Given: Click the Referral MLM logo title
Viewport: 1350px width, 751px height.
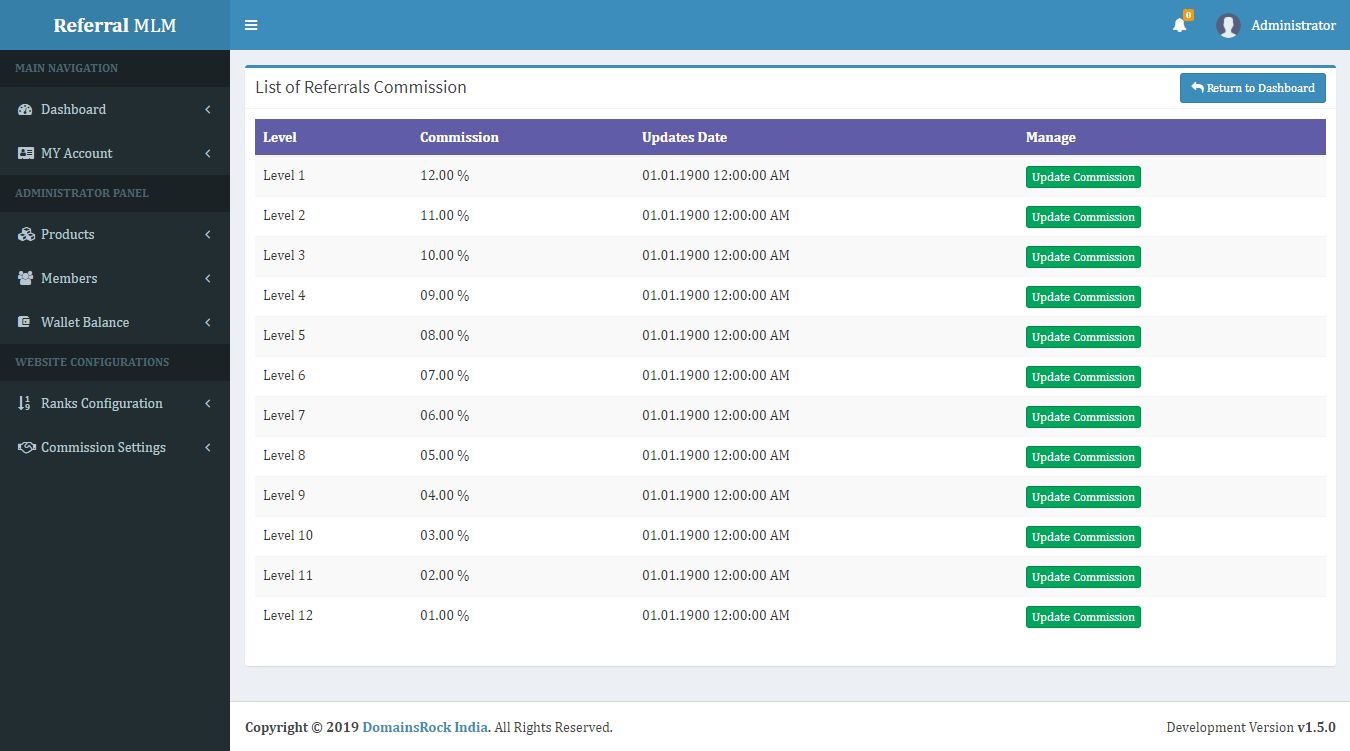Looking at the screenshot, I should [x=115, y=25].
